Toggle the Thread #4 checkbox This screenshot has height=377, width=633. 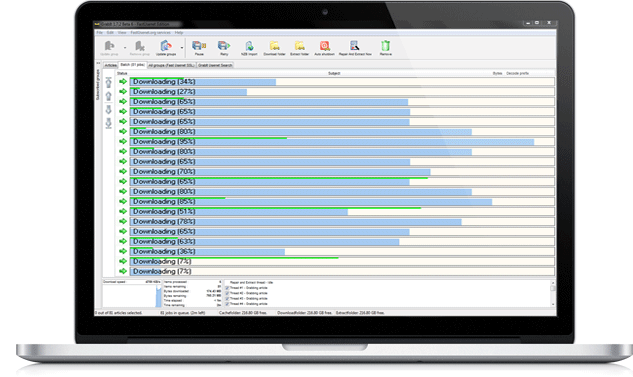(227, 304)
